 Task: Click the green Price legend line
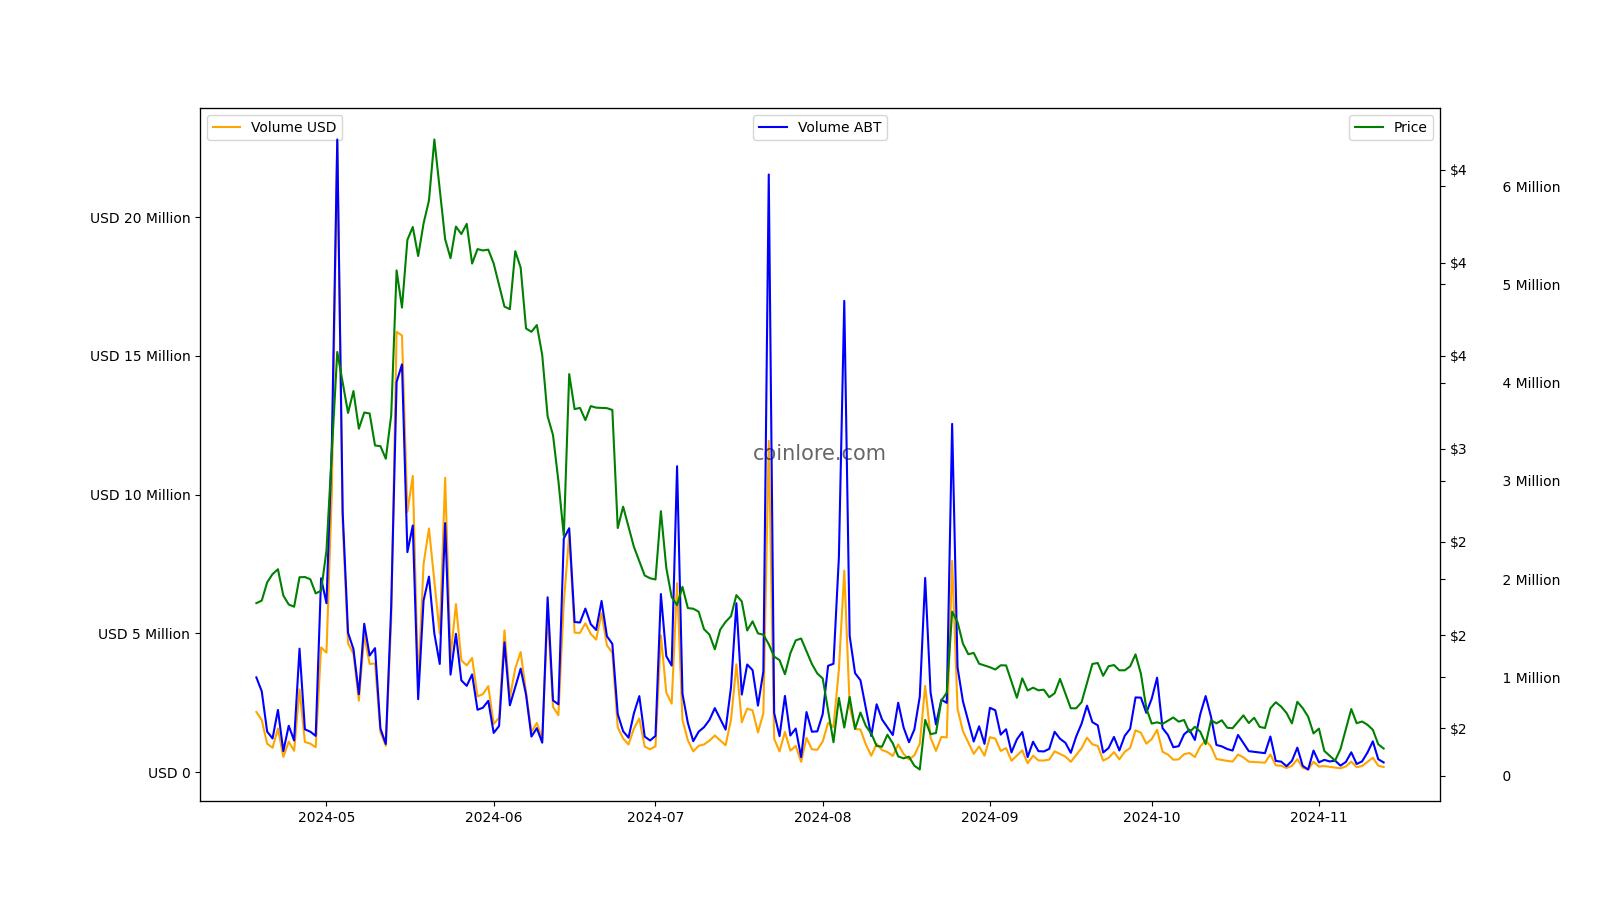[x=1369, y=127]
